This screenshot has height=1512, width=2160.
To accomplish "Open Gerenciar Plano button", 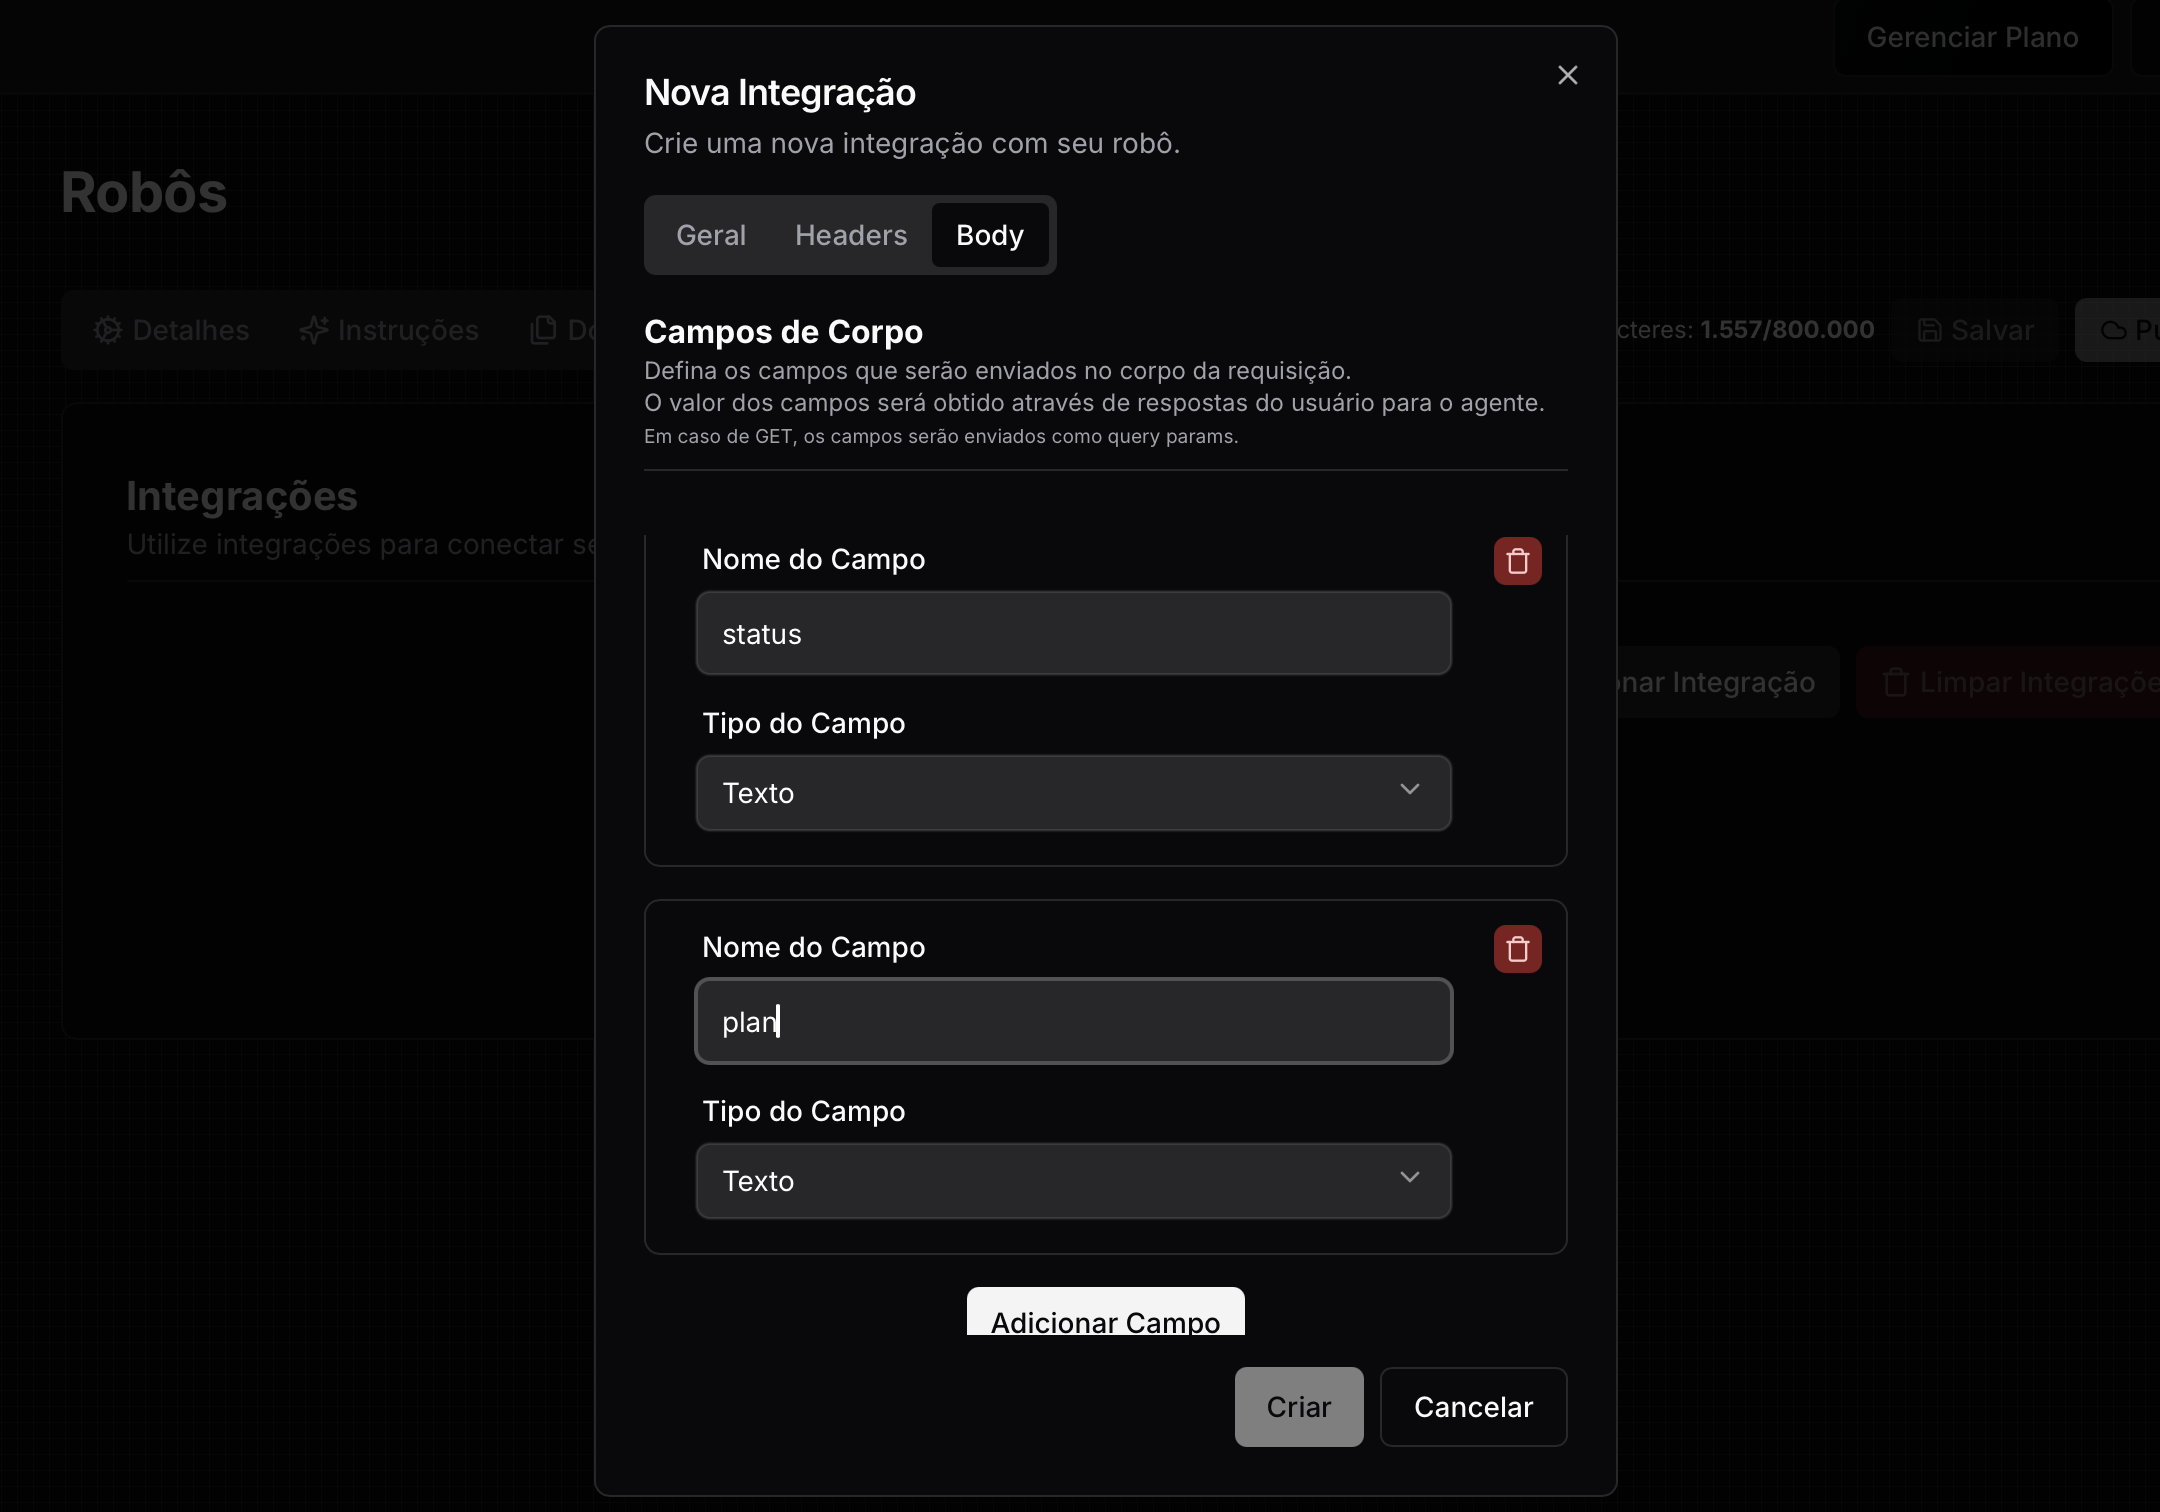I will 1972,38.
